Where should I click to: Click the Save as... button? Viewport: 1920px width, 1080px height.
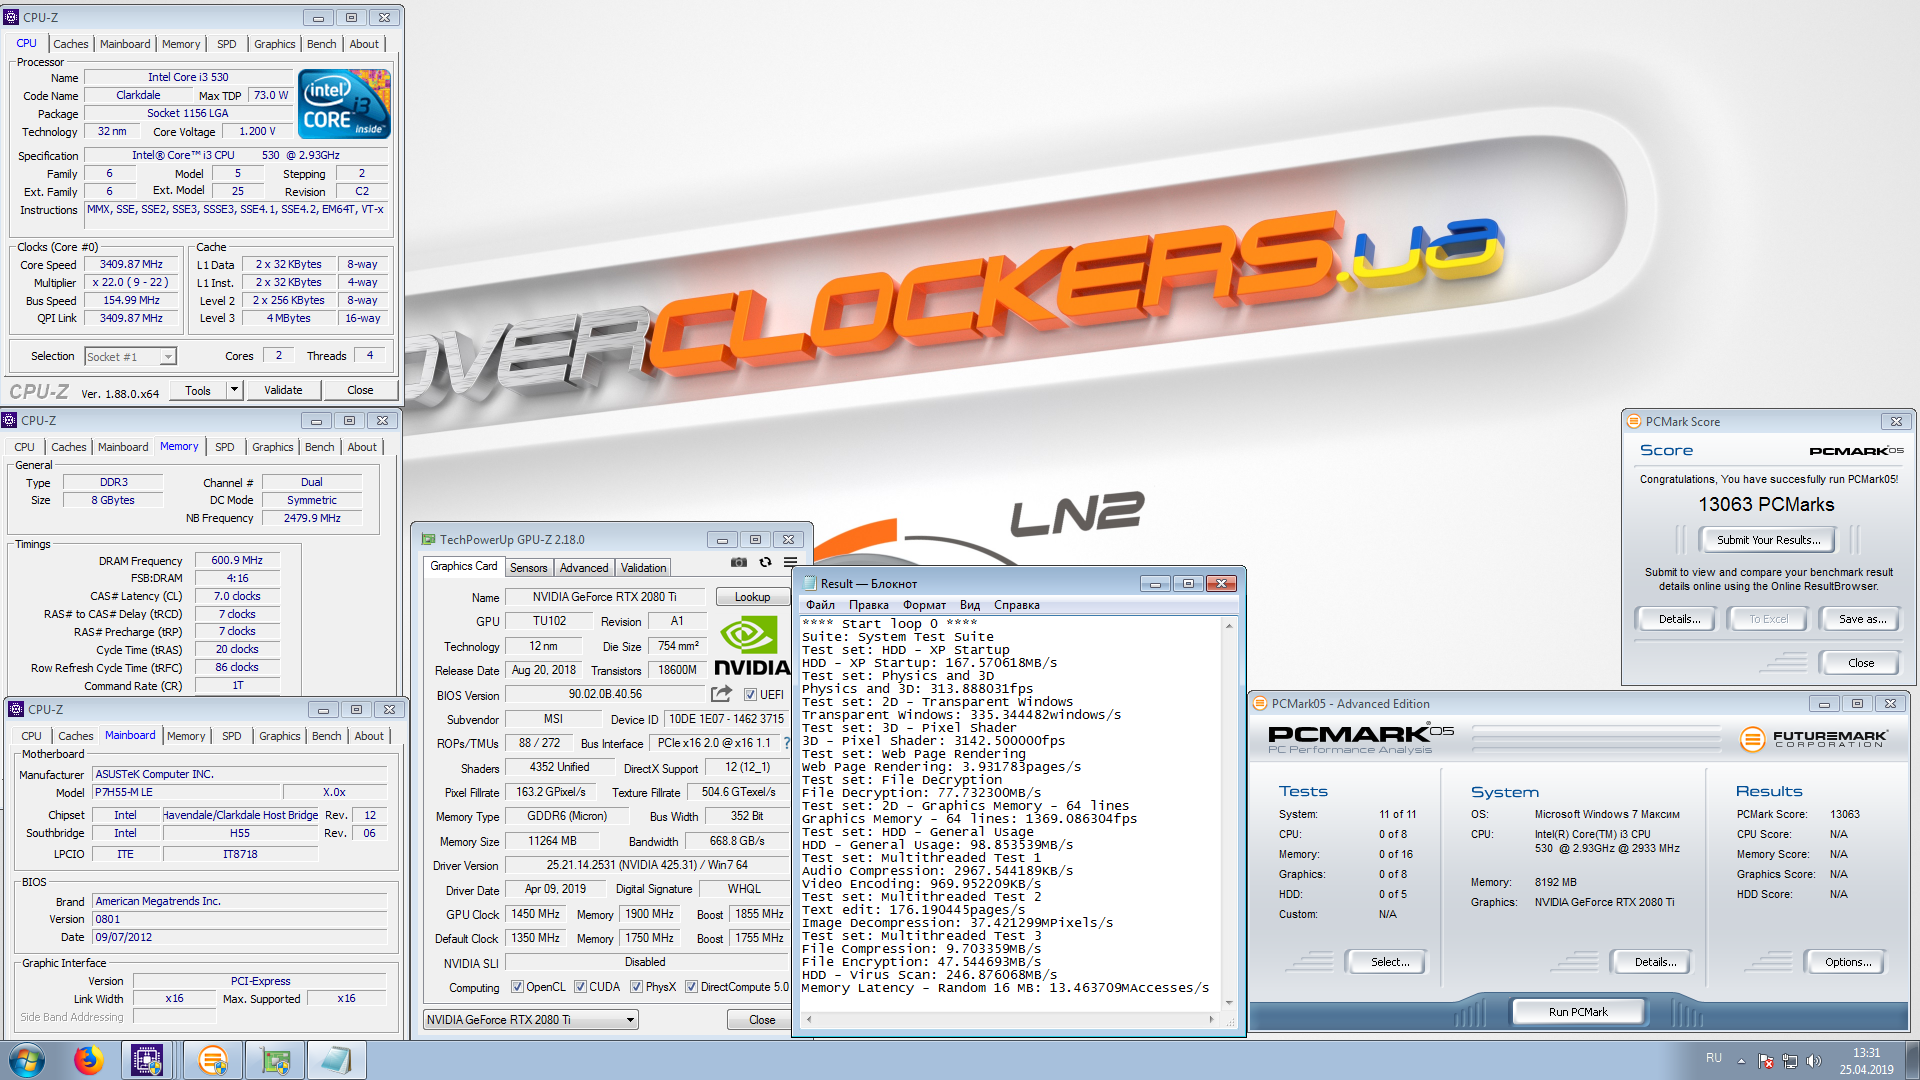pyautogui.click(x=1861, y=619)
